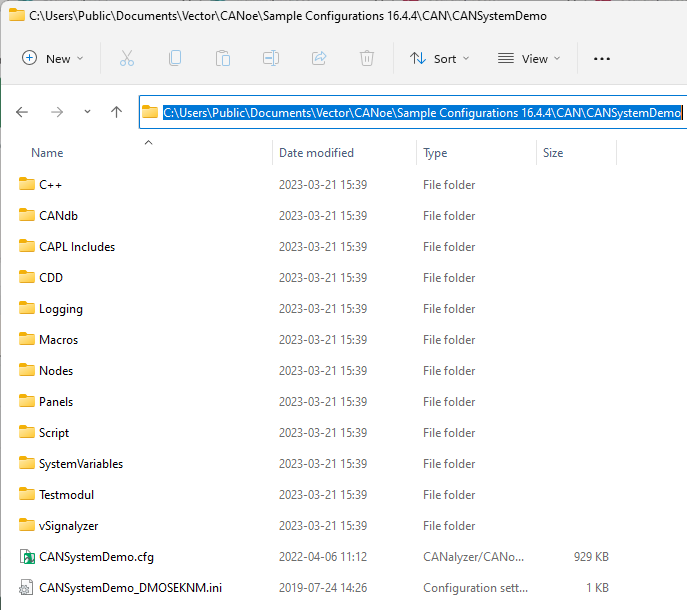
Task: Click the CANSystemDemo.cfg file icon
Action: 27,557
